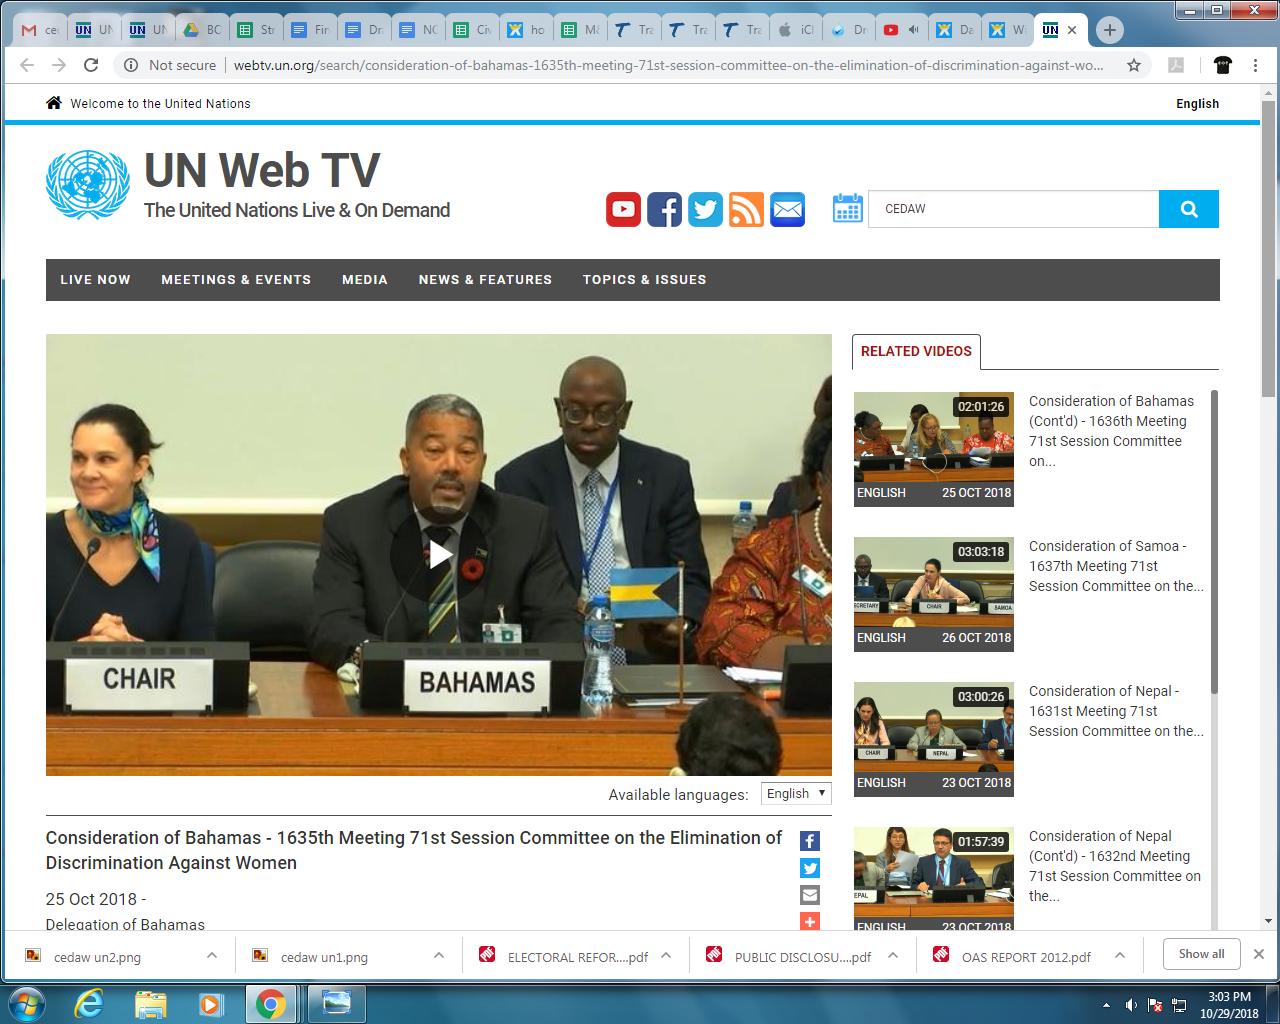Click Show all downloads button
Screen dimensions: 1280x1024
coord(1201,954)
